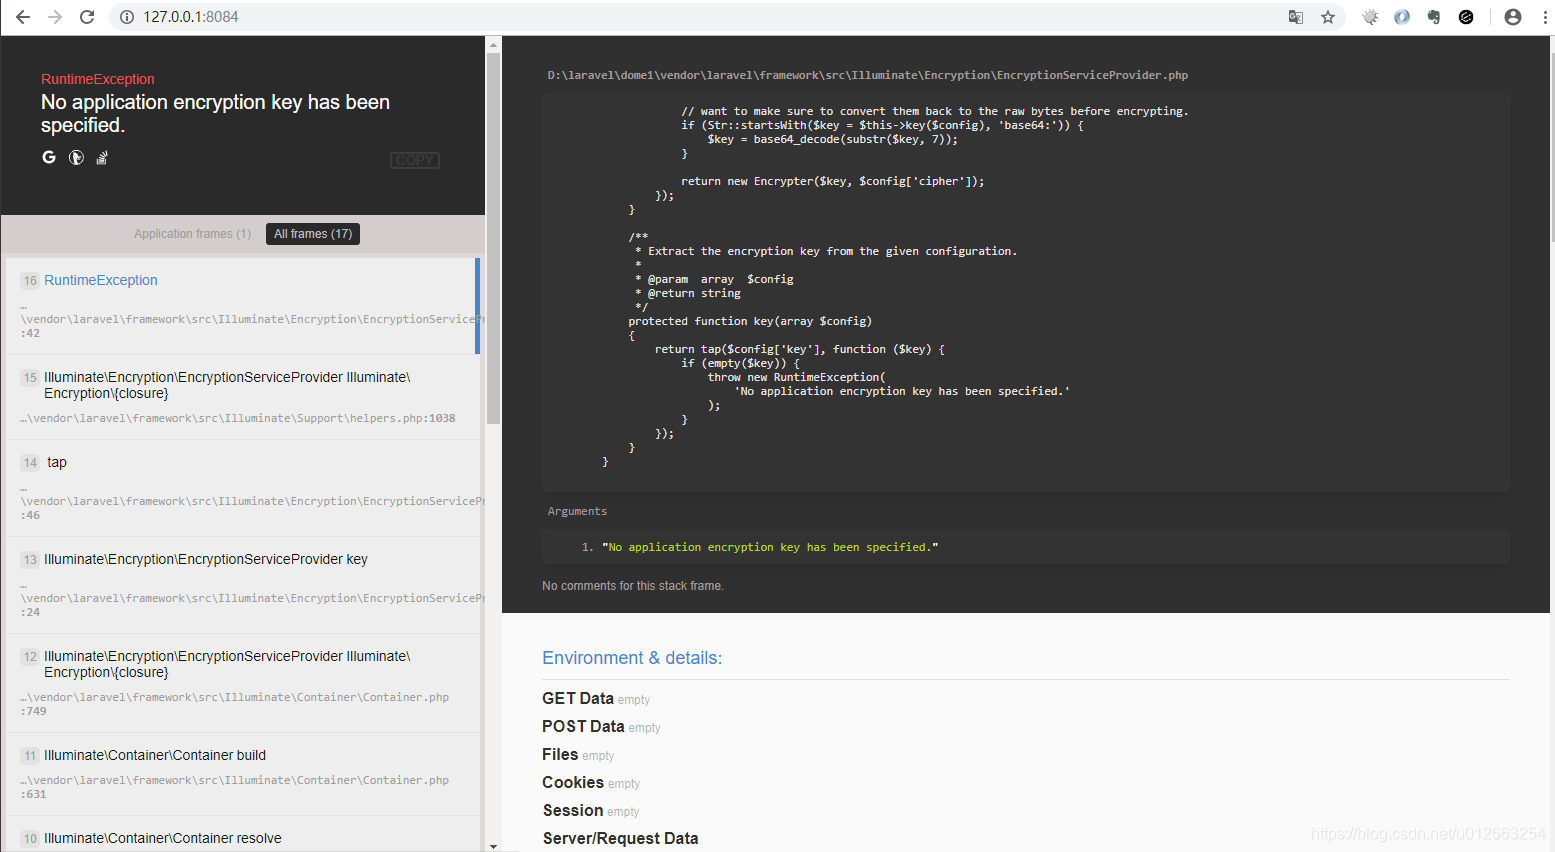Click the POST Data label
Screen dimensions: 1555x852
click(583, 727)
